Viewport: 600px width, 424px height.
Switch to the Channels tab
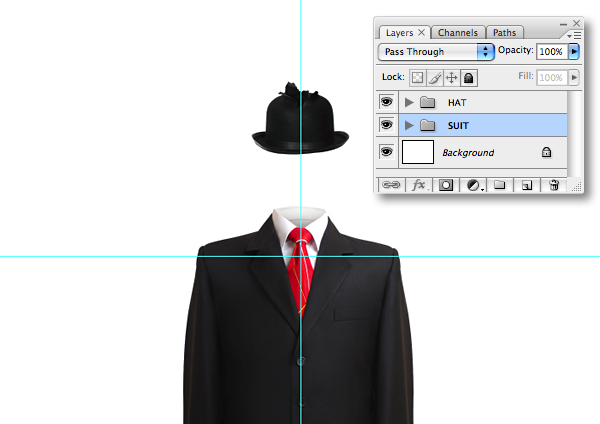click(458, 33)
